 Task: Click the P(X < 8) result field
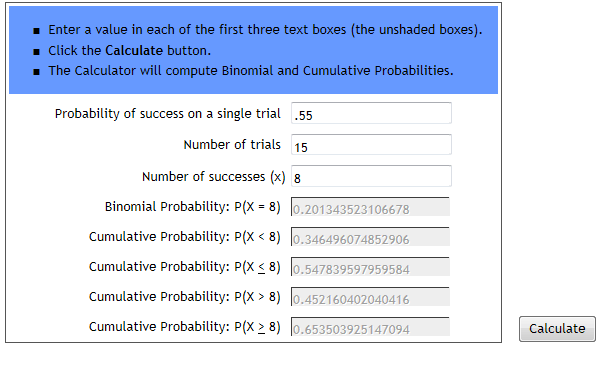point(370,237)
